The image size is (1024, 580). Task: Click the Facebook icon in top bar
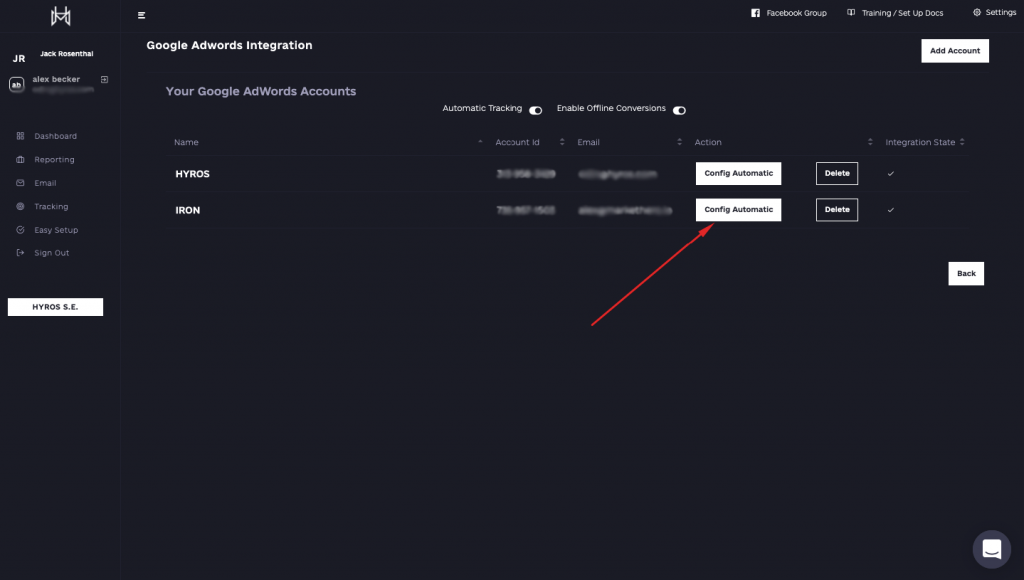[x=755, y=13]
